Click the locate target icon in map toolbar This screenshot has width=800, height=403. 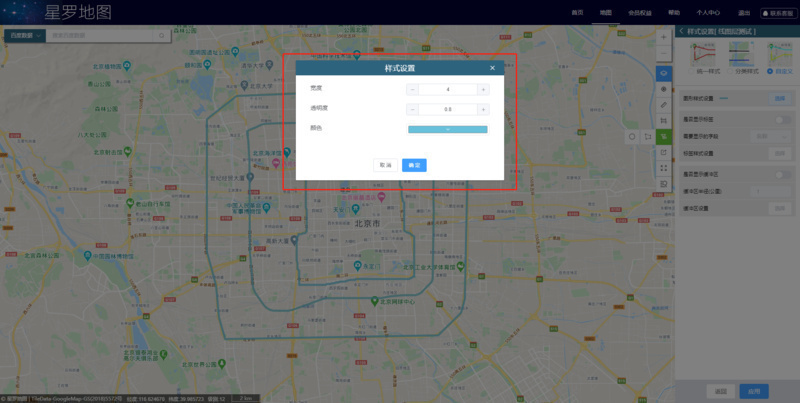coord(664,89)
